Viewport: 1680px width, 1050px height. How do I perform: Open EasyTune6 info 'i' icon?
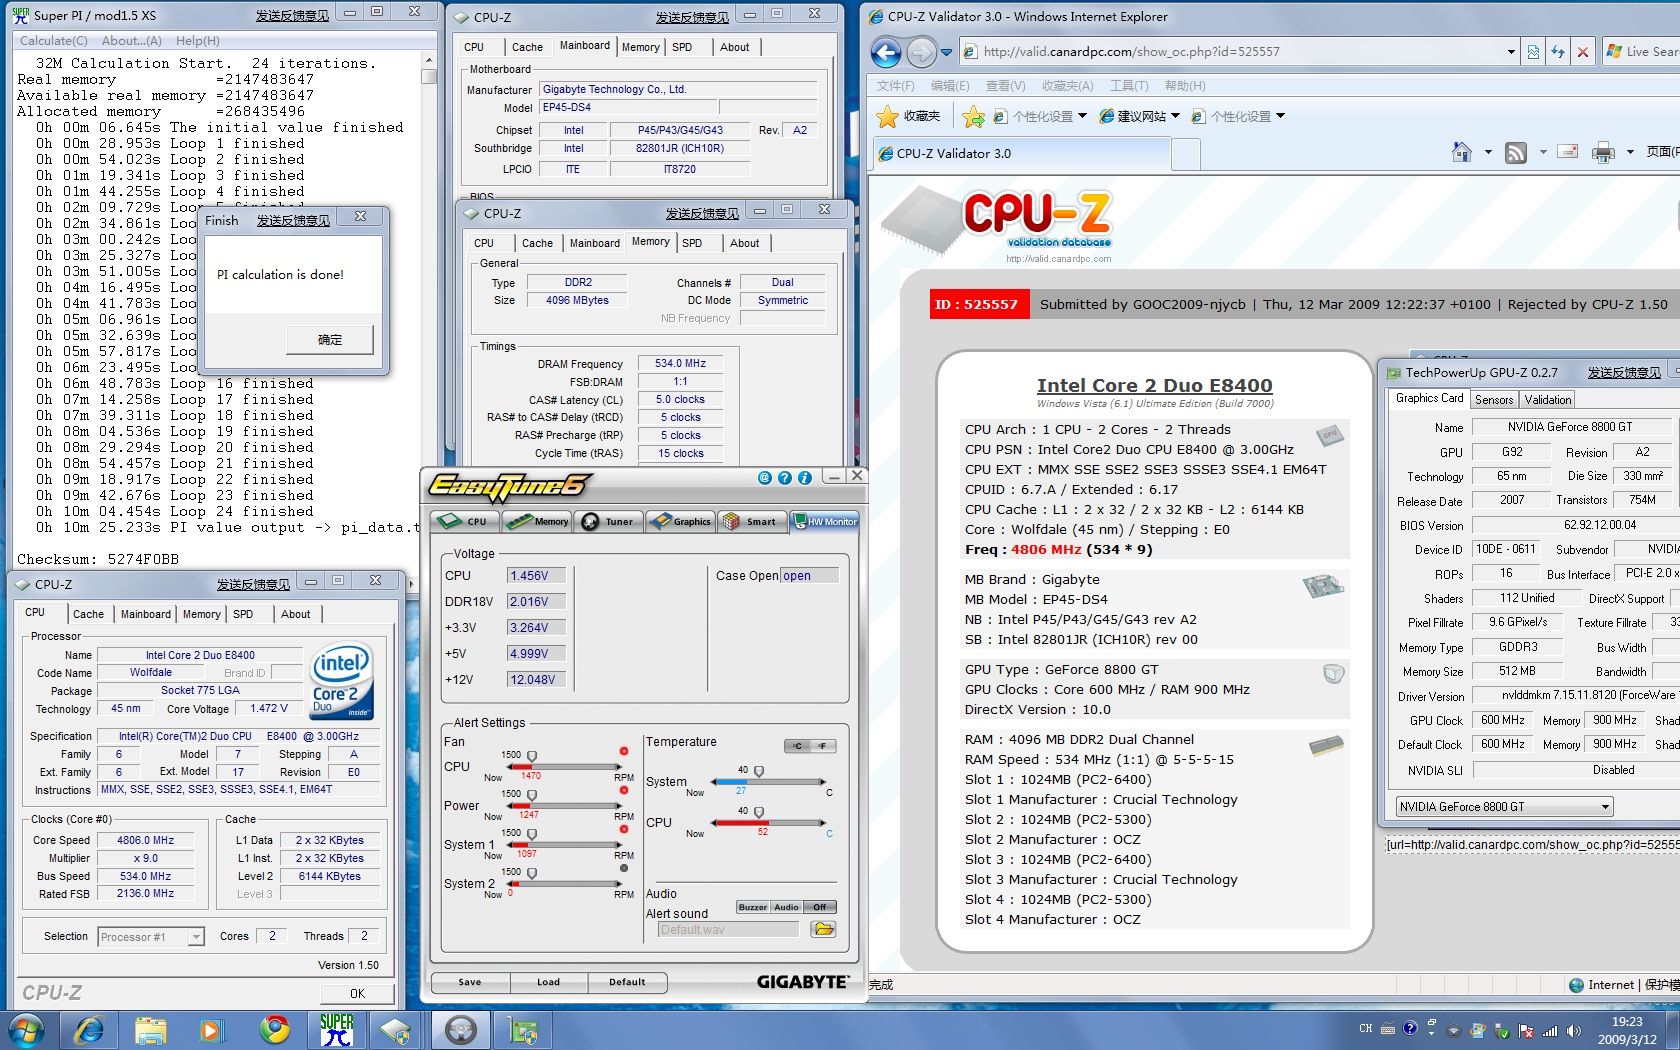[x=804, y=478]
